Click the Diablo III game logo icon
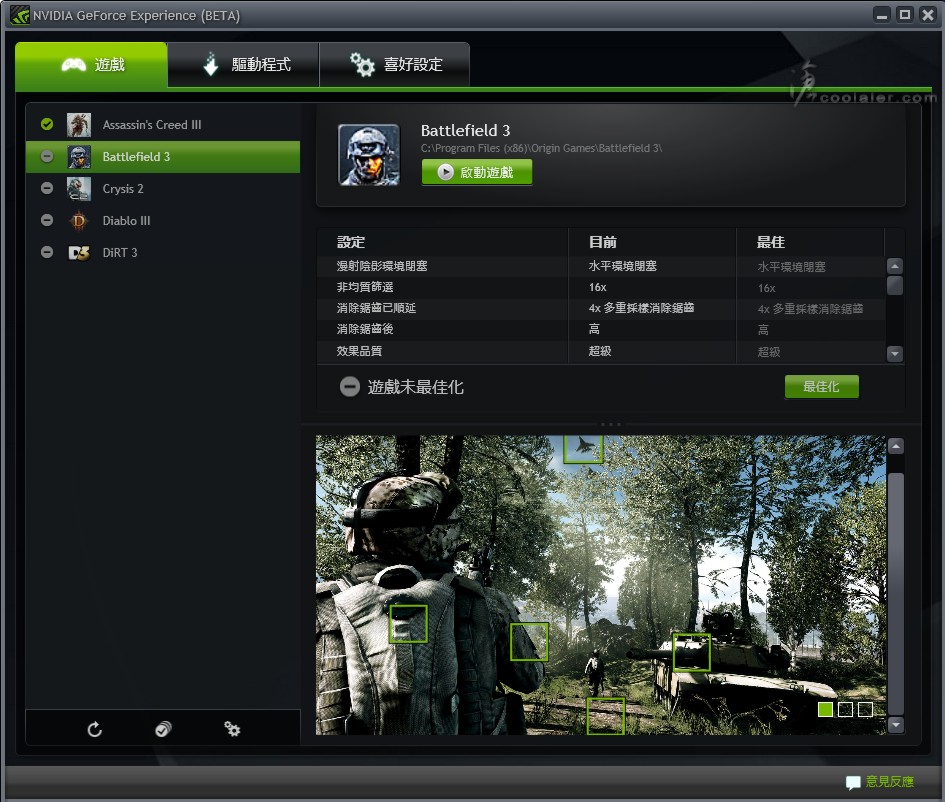The image size is (945, 802). click(79, 221)
